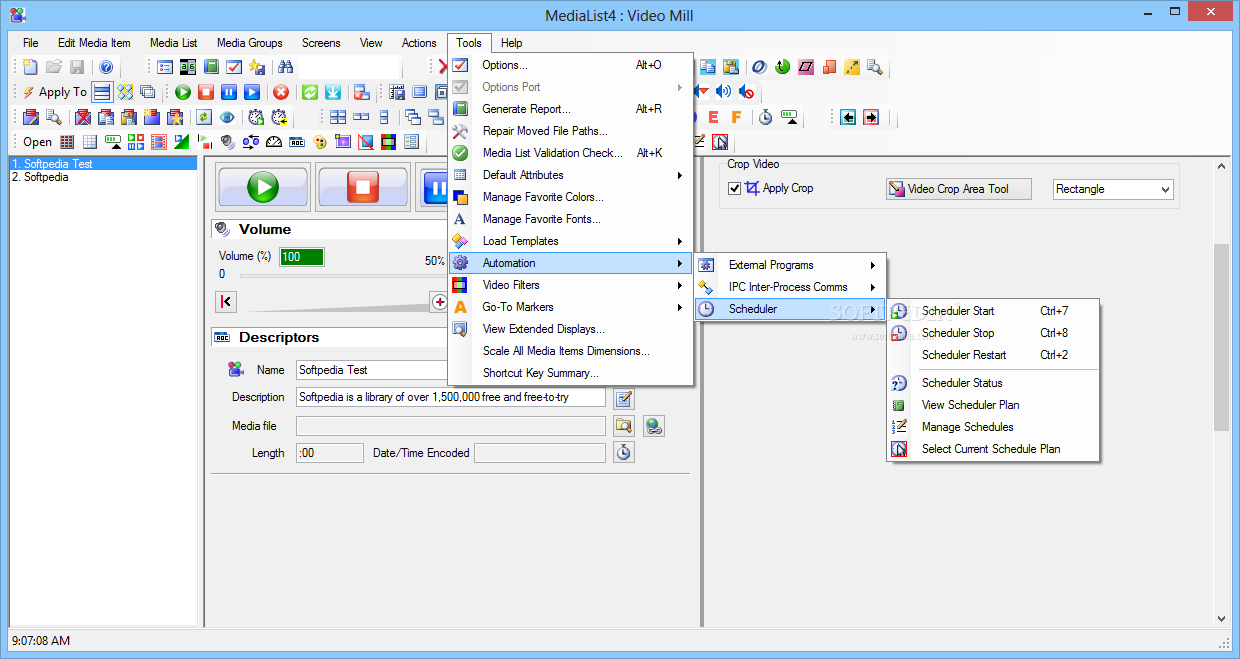
Task: Click the large red stop button
Action: coord(362,187)
